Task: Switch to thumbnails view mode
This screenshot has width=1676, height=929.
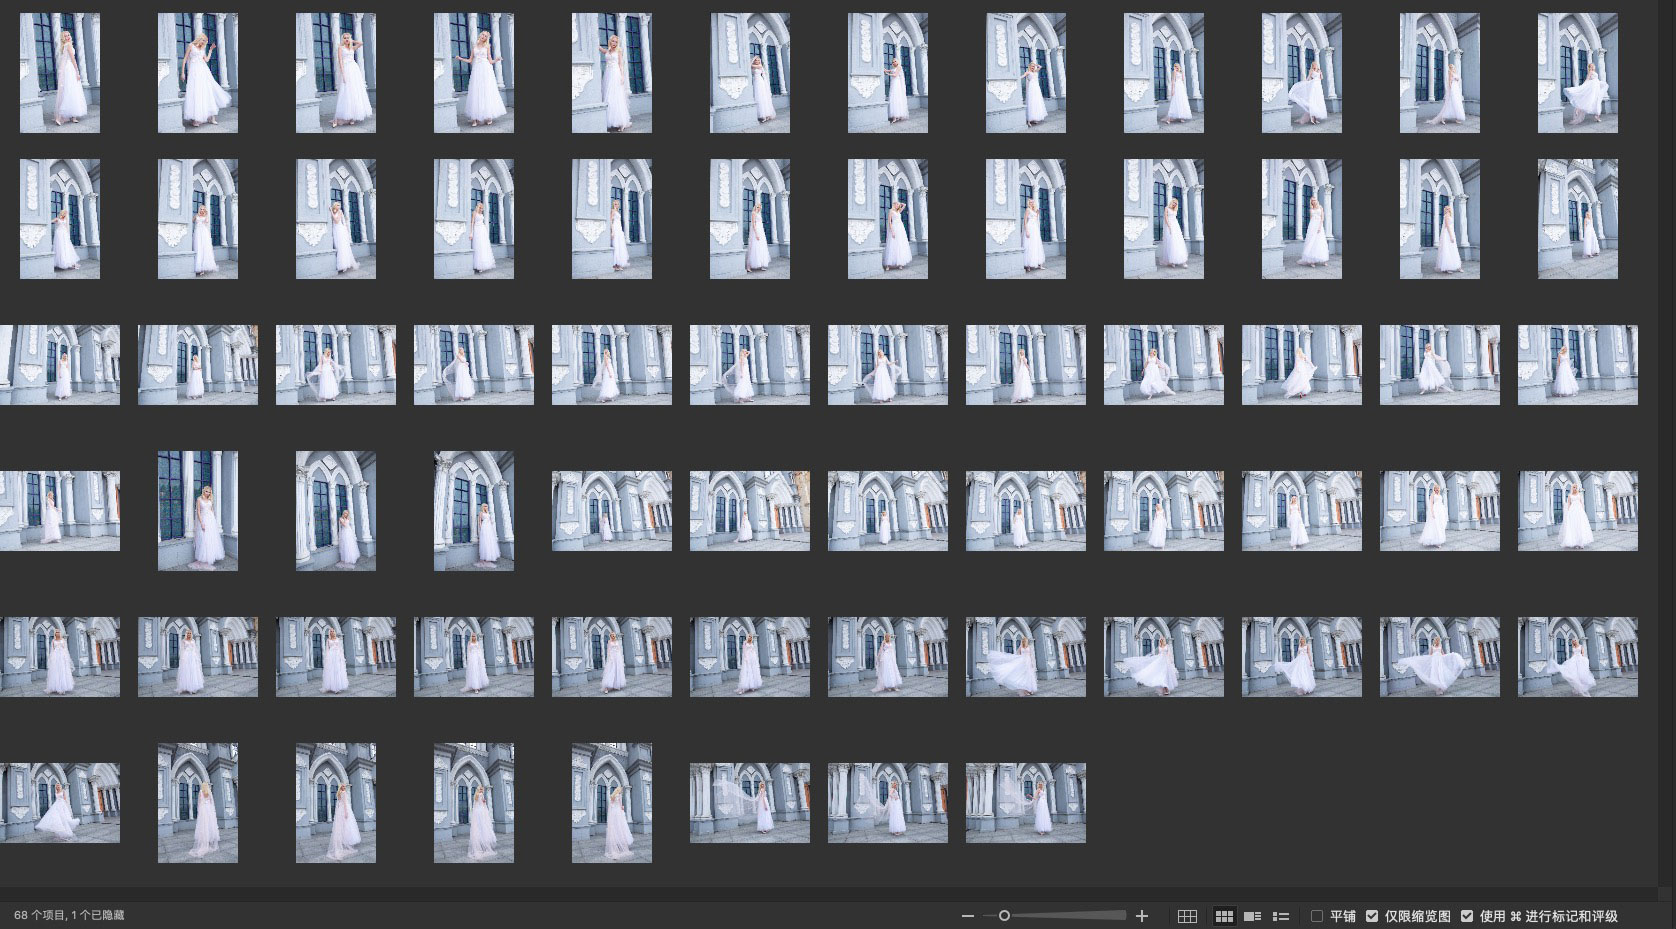Action: 1224,916
